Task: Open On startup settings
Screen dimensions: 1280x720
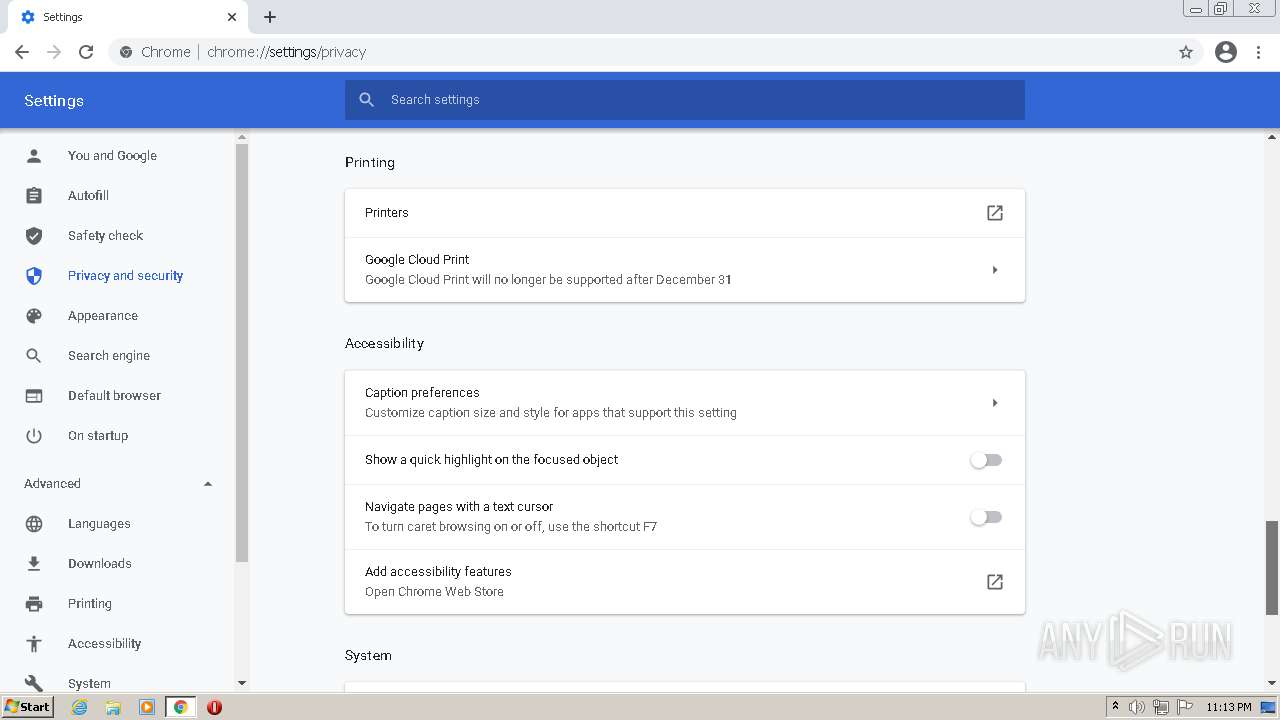Action: tap(98, 435)
